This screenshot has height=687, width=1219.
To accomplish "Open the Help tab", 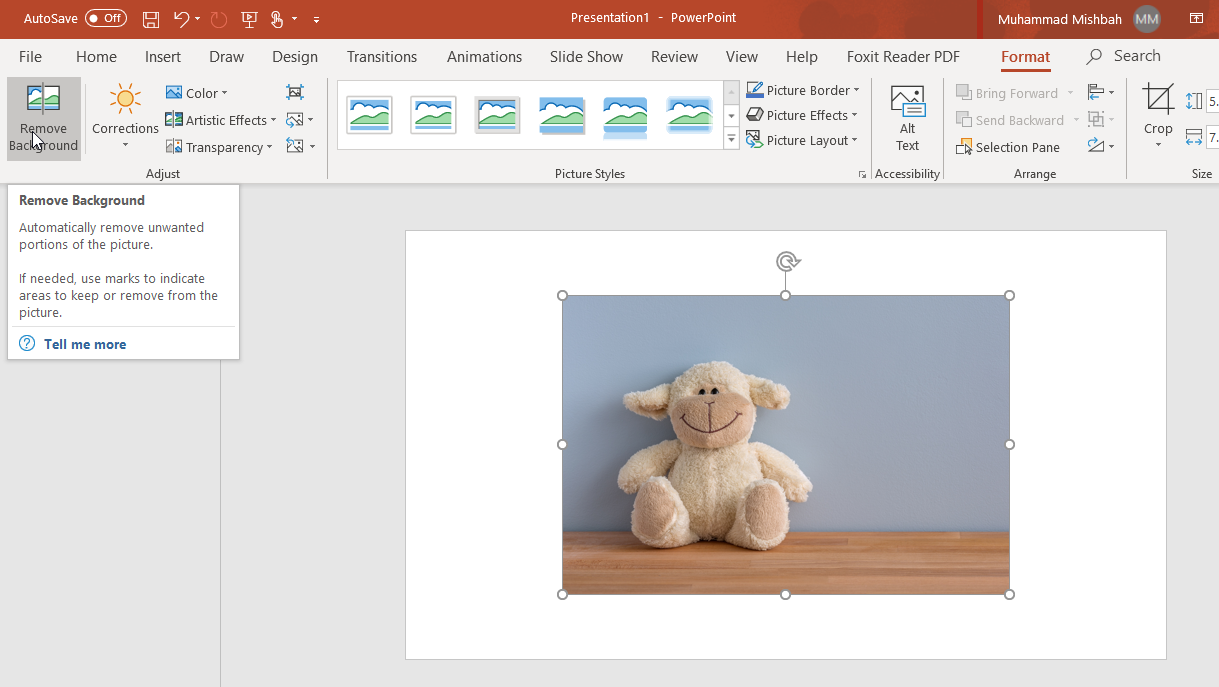I will [802, 57].
